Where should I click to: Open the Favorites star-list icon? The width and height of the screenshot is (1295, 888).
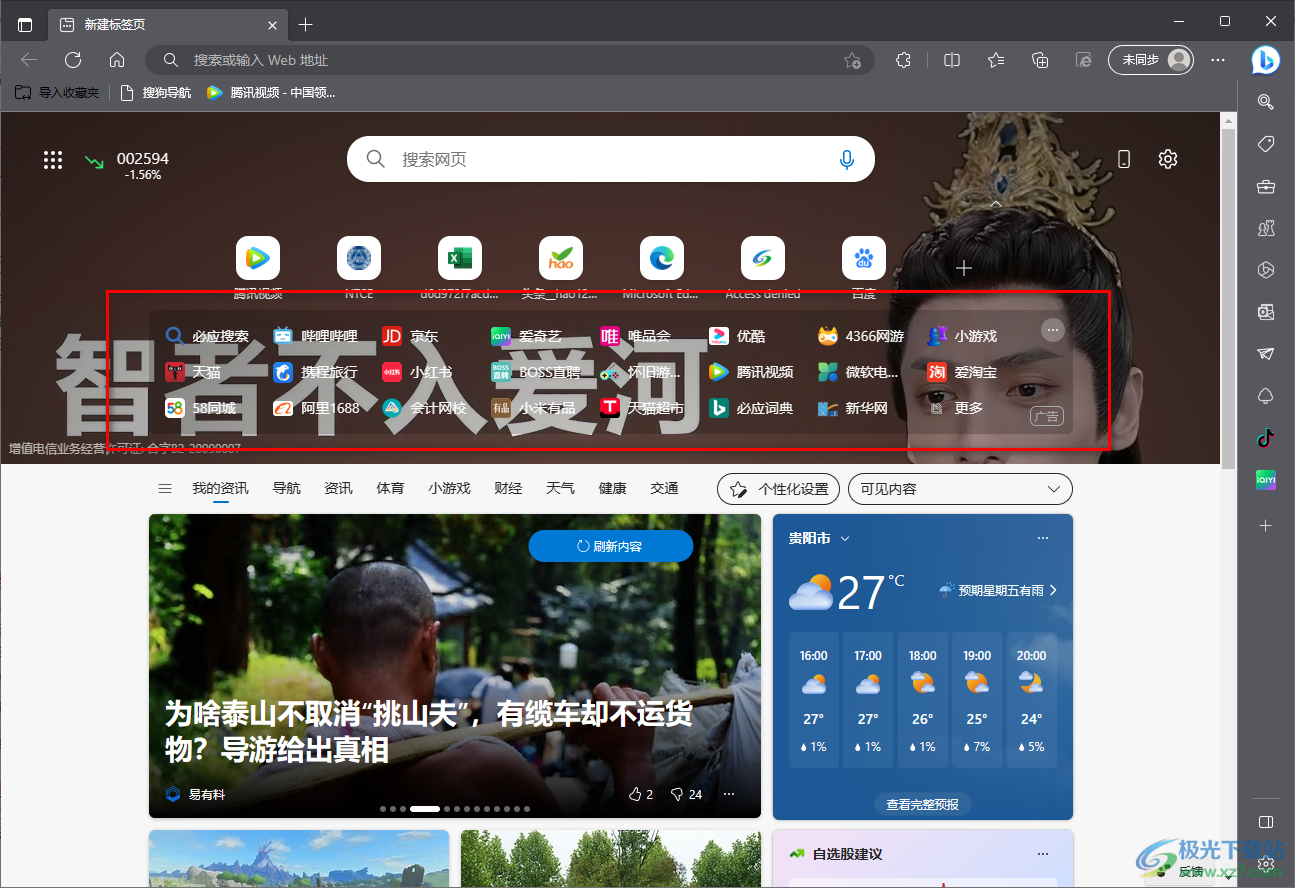(996, 60)
